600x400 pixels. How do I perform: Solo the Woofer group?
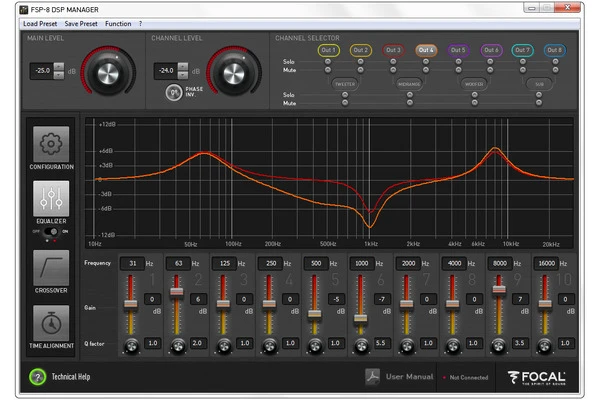tap(474, 95)
